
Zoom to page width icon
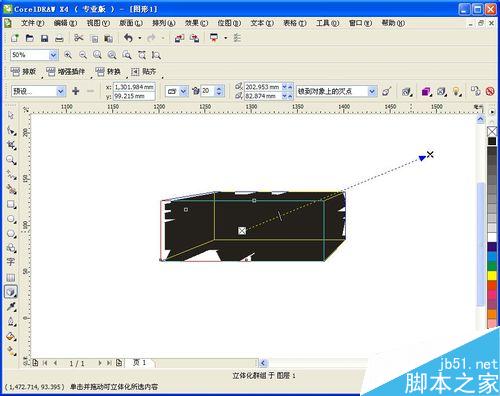142,55
